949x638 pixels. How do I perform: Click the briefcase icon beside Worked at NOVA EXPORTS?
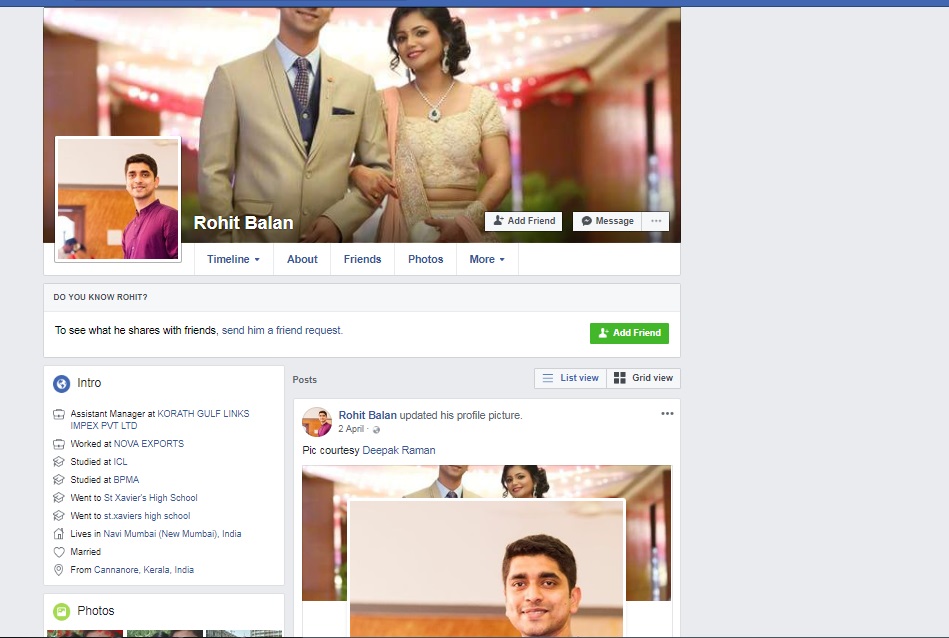59,444
